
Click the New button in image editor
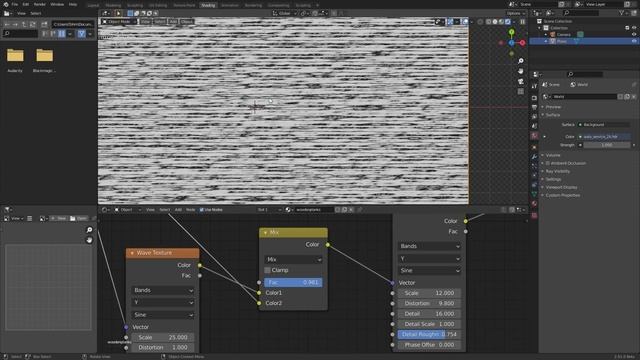pyautogui.click(x=58, y=219)
